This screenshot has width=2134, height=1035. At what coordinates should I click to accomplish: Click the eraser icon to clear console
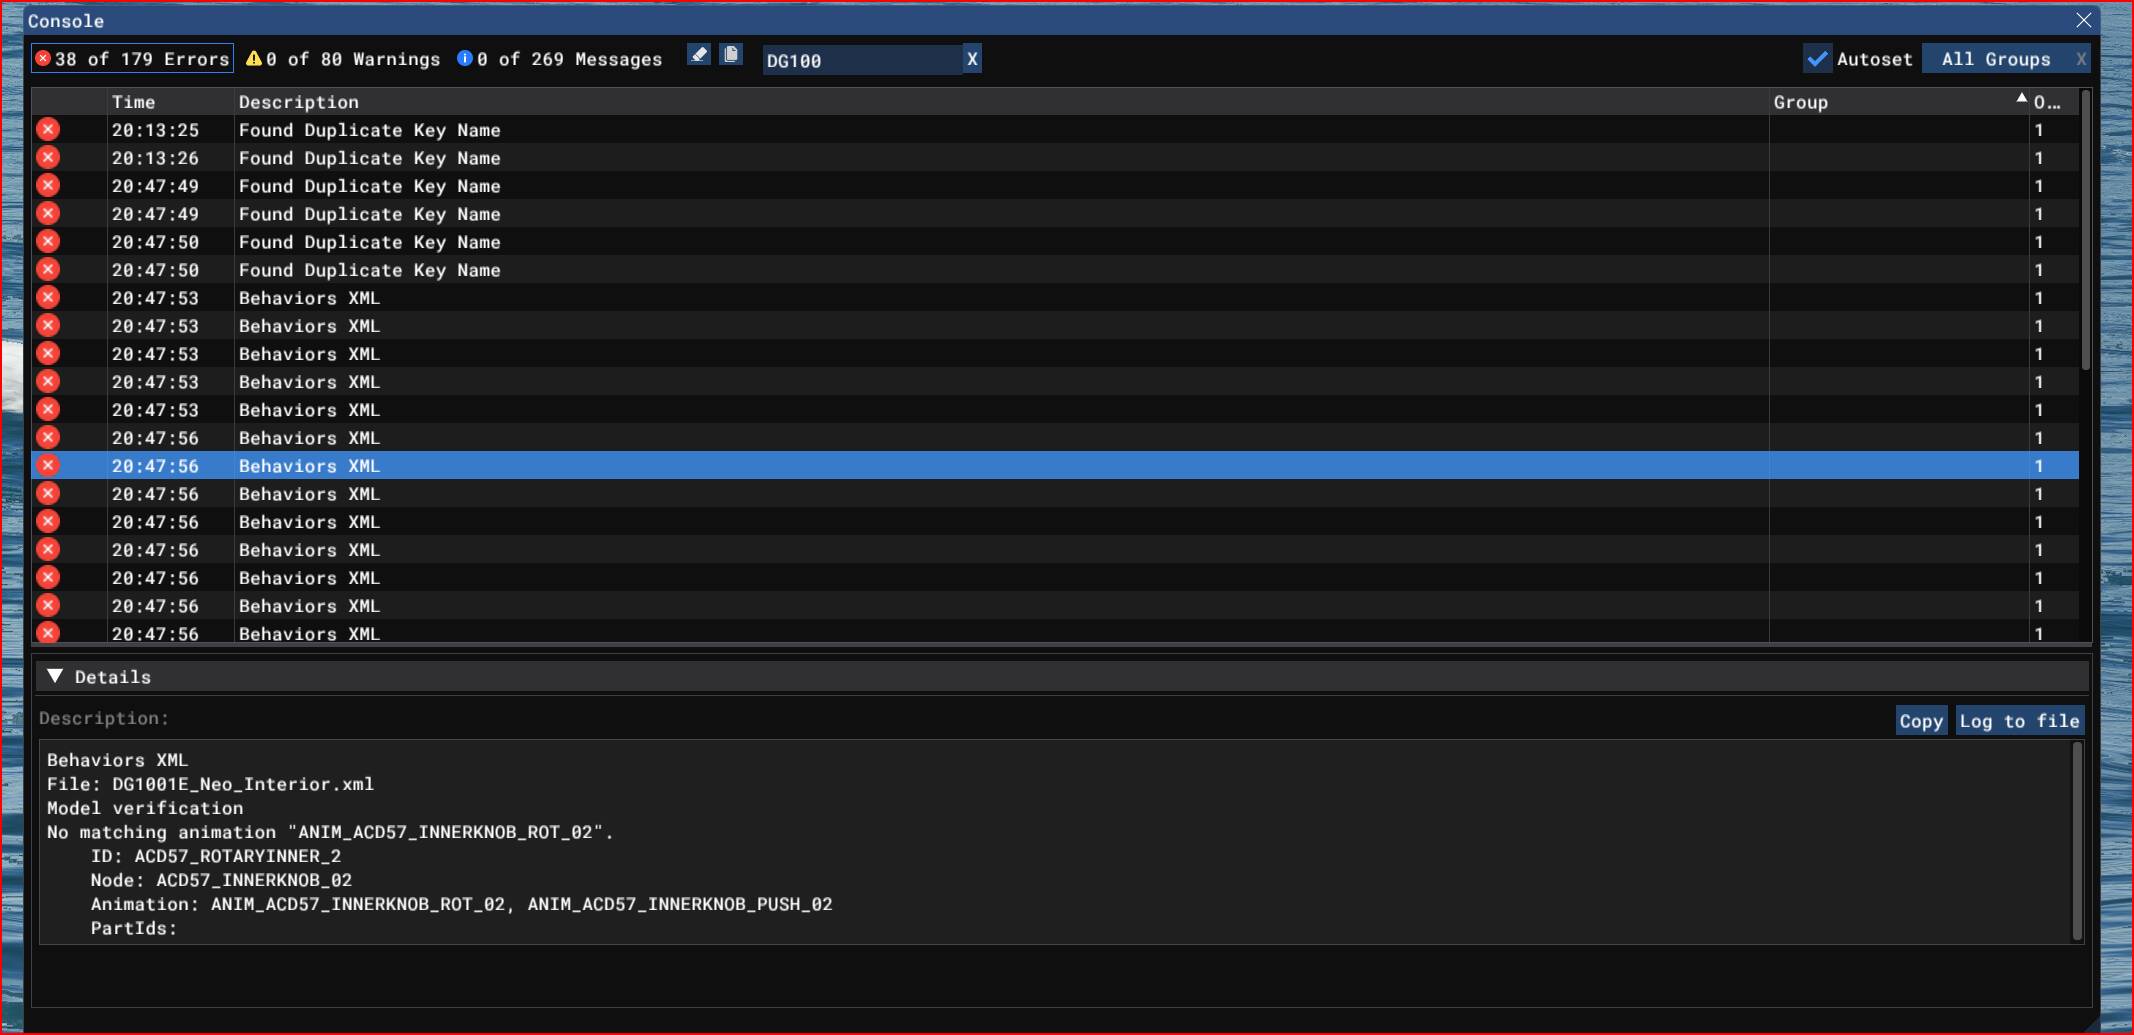(699, 55)
